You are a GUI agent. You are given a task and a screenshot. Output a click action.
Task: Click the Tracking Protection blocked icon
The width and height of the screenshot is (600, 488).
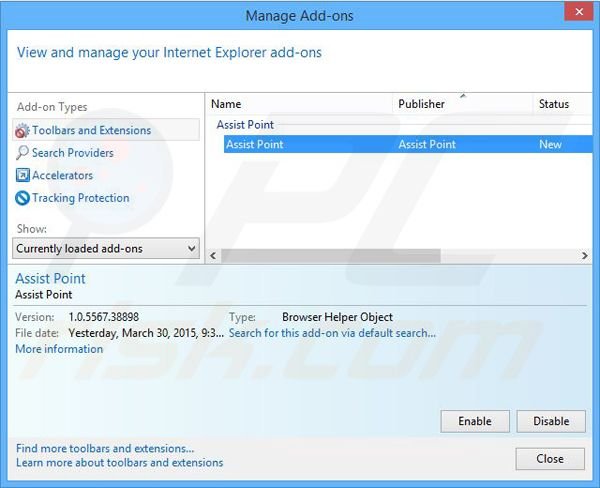click(x=22, y=198)
